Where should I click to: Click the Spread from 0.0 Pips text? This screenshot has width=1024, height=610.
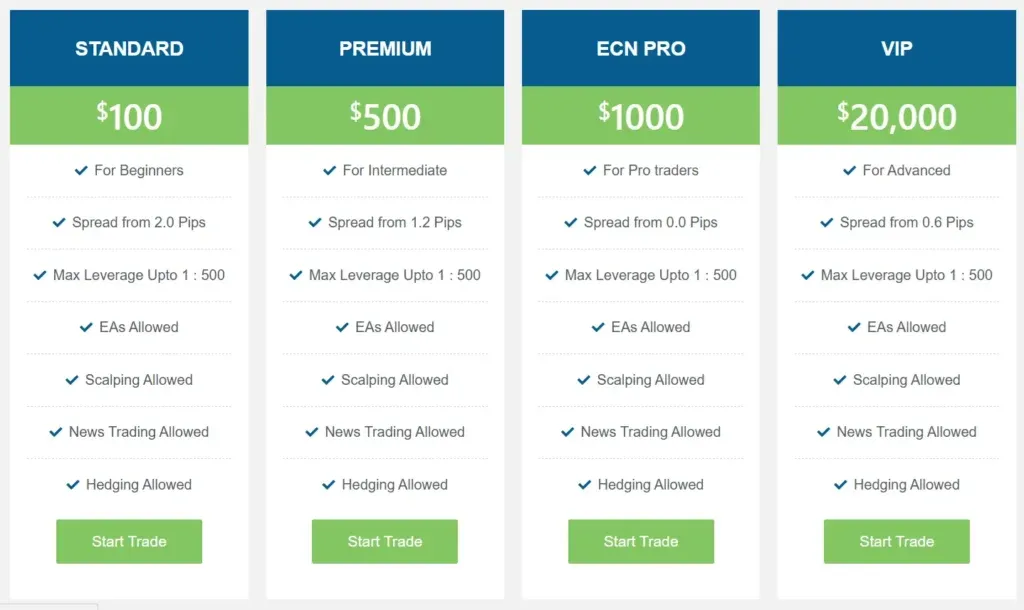[651, 222]
